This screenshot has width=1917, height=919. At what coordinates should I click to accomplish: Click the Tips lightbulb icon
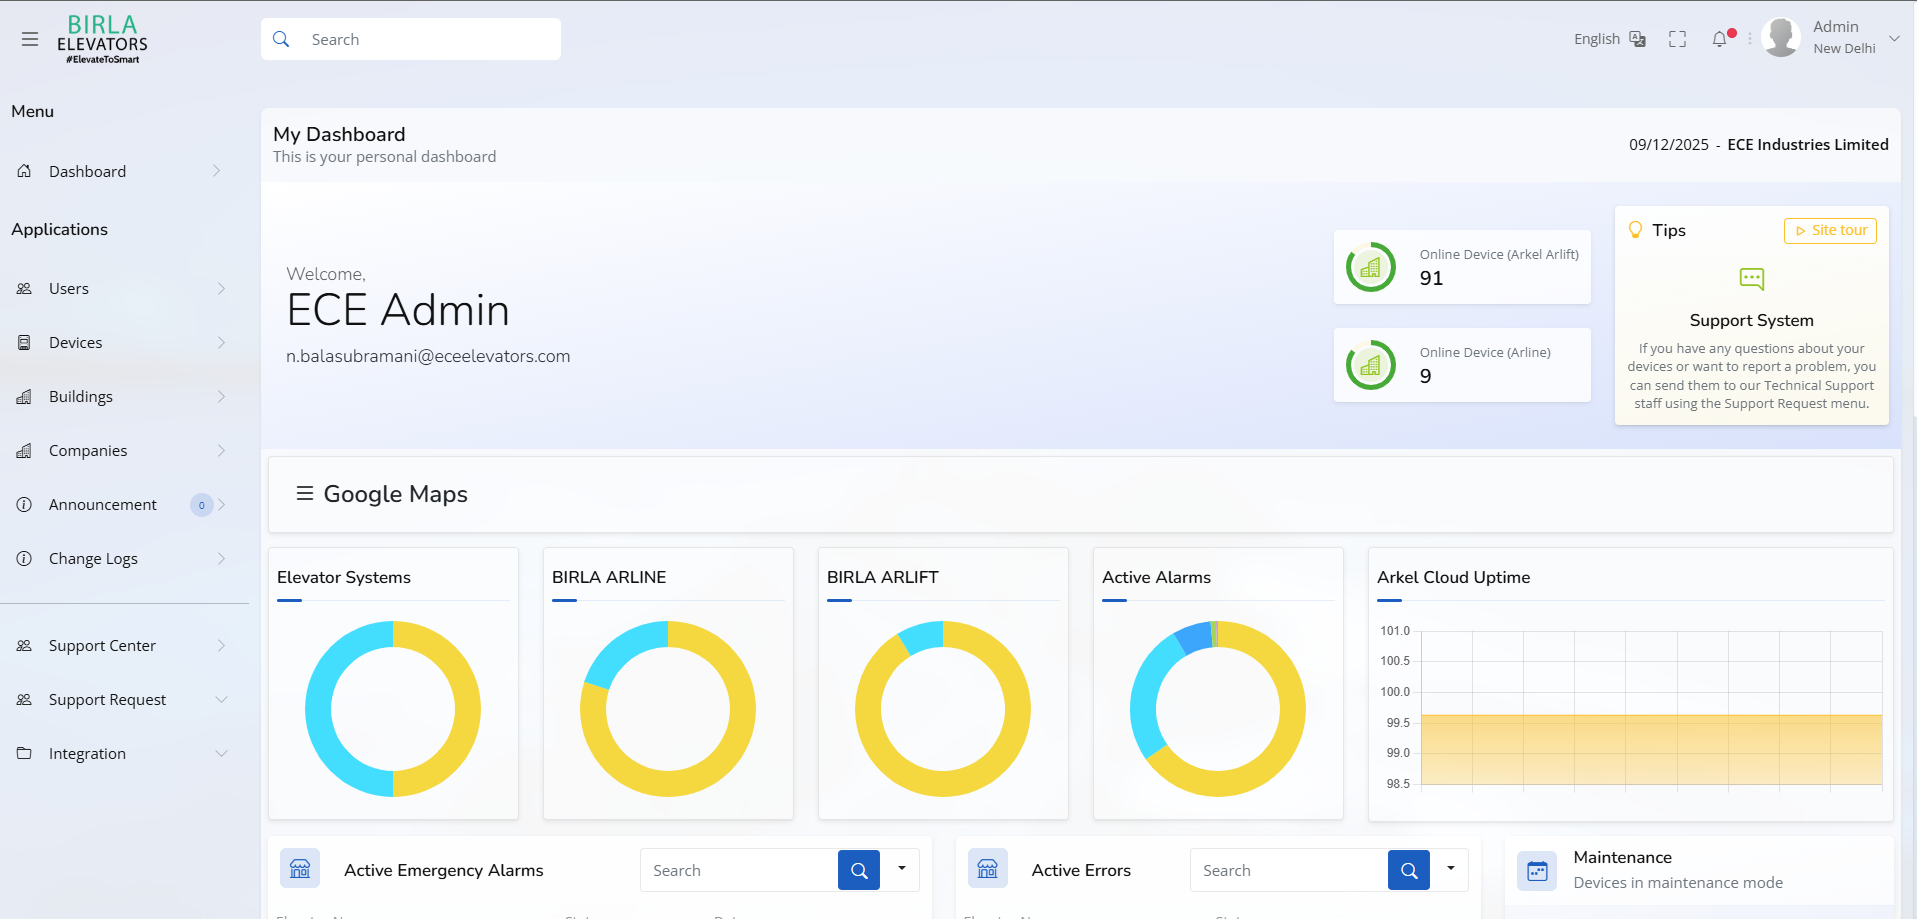tap(1636, 230)
